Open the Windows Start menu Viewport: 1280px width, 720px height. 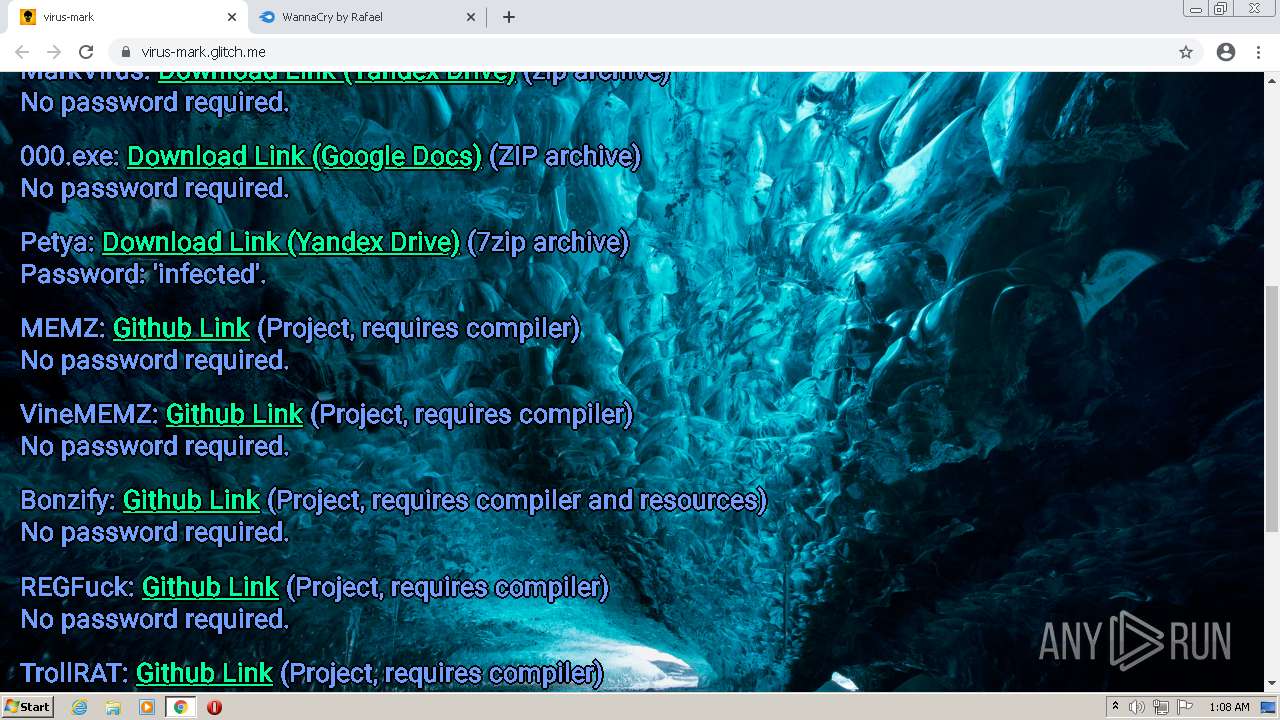coord(27,707)
